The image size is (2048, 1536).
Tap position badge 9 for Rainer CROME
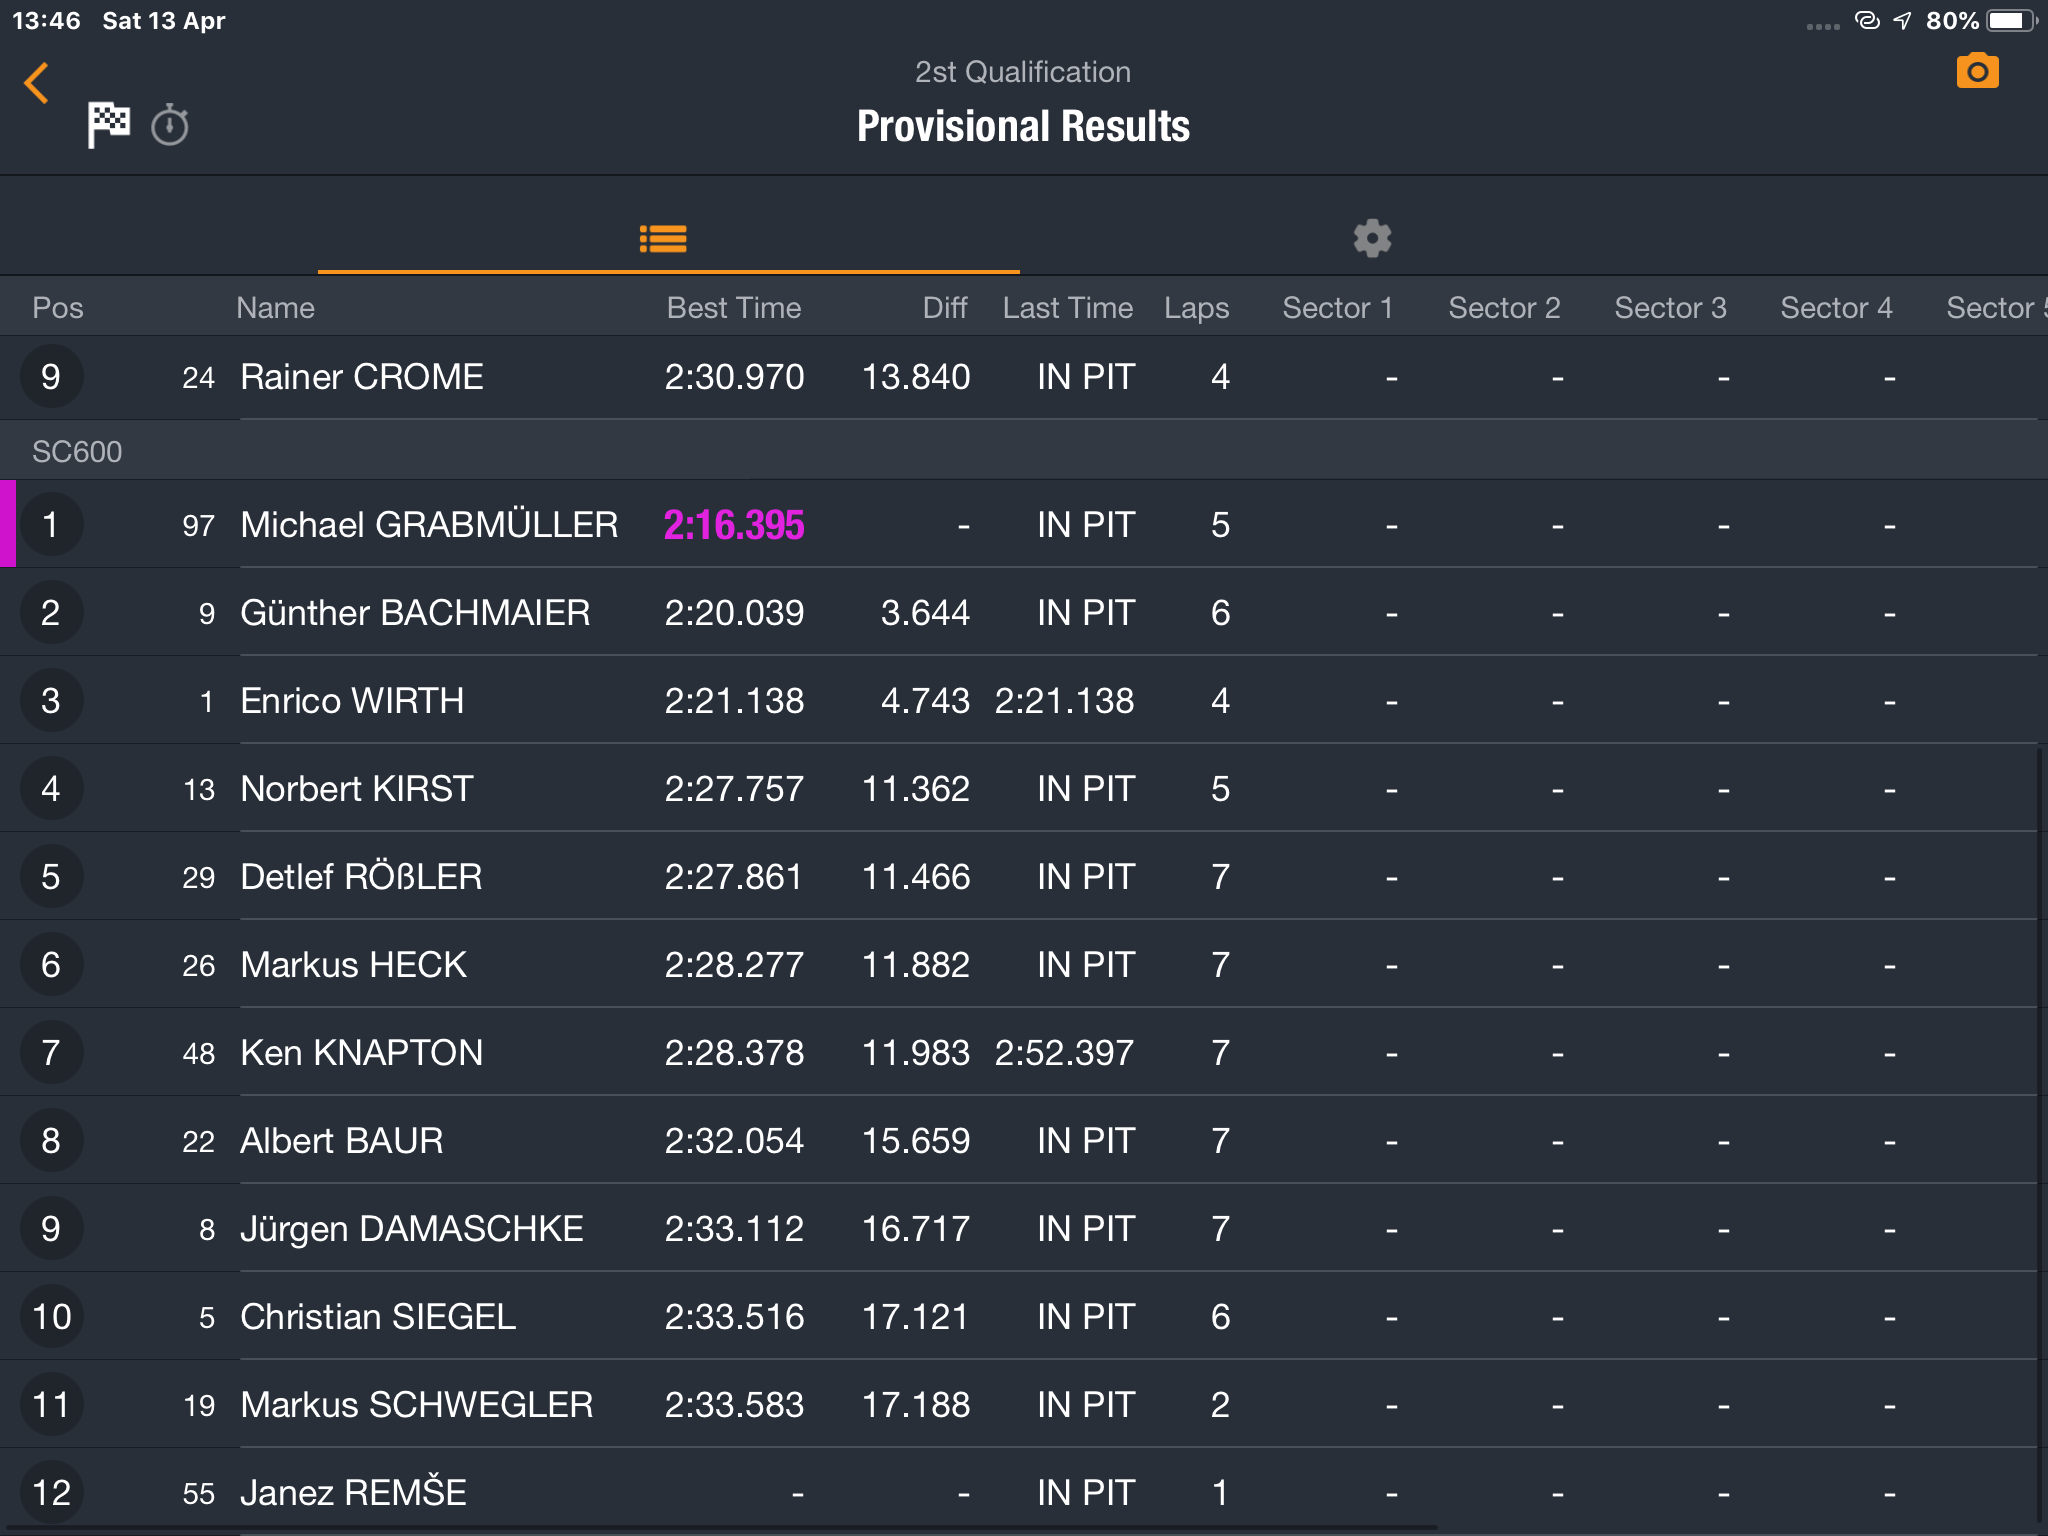click(x=51, y=376)
